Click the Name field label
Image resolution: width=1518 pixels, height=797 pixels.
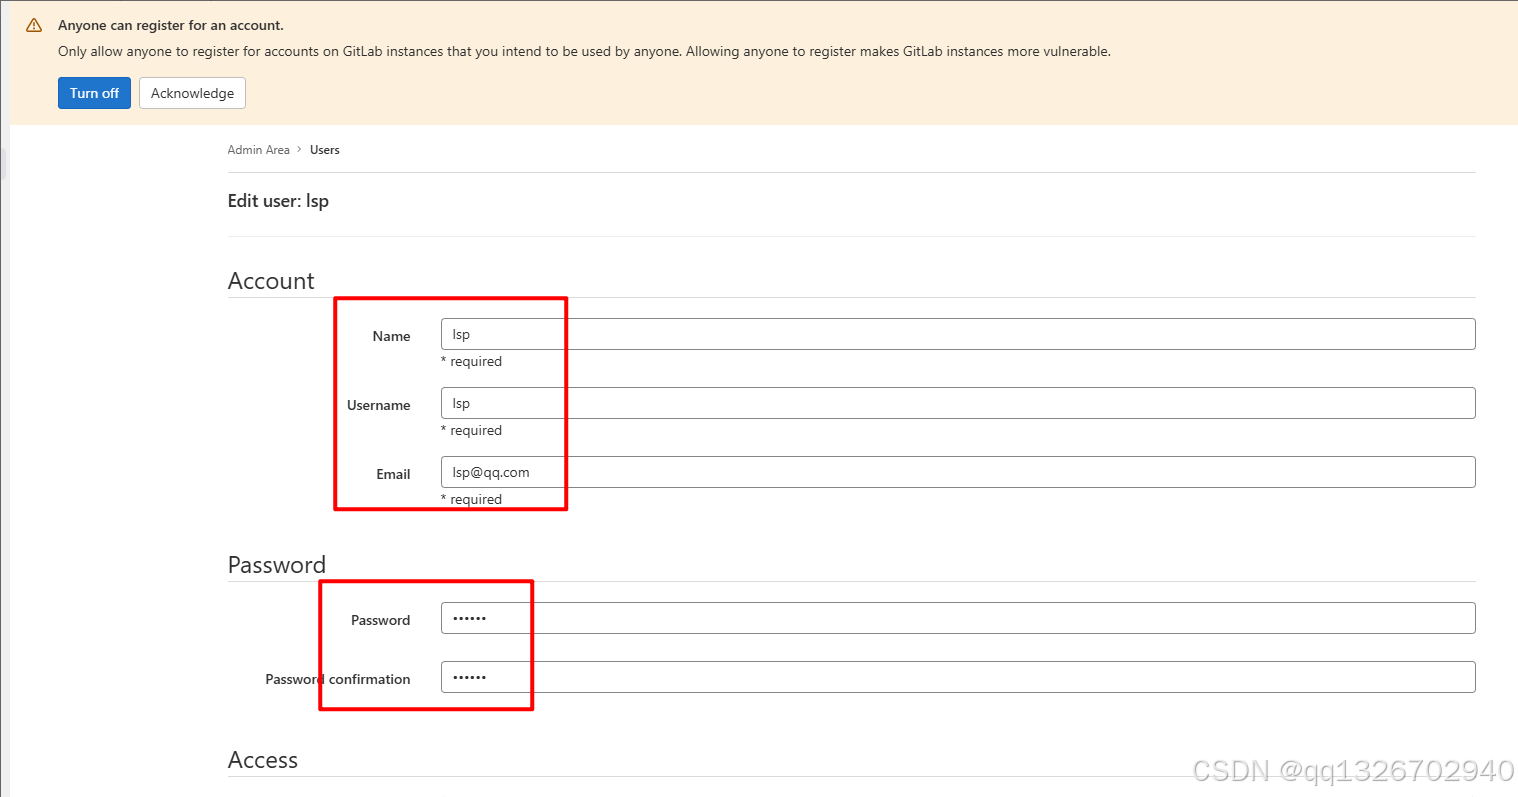tap(391, 336)
